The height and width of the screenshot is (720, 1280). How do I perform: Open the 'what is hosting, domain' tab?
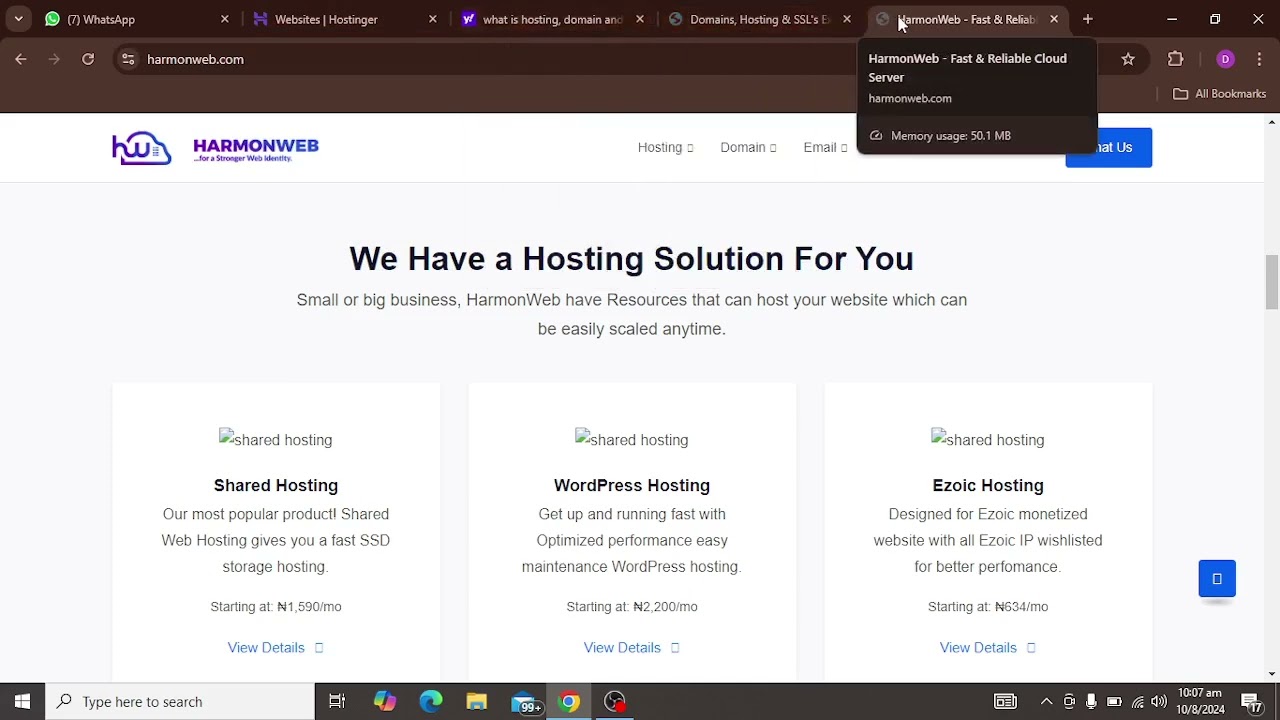[553, 19]
